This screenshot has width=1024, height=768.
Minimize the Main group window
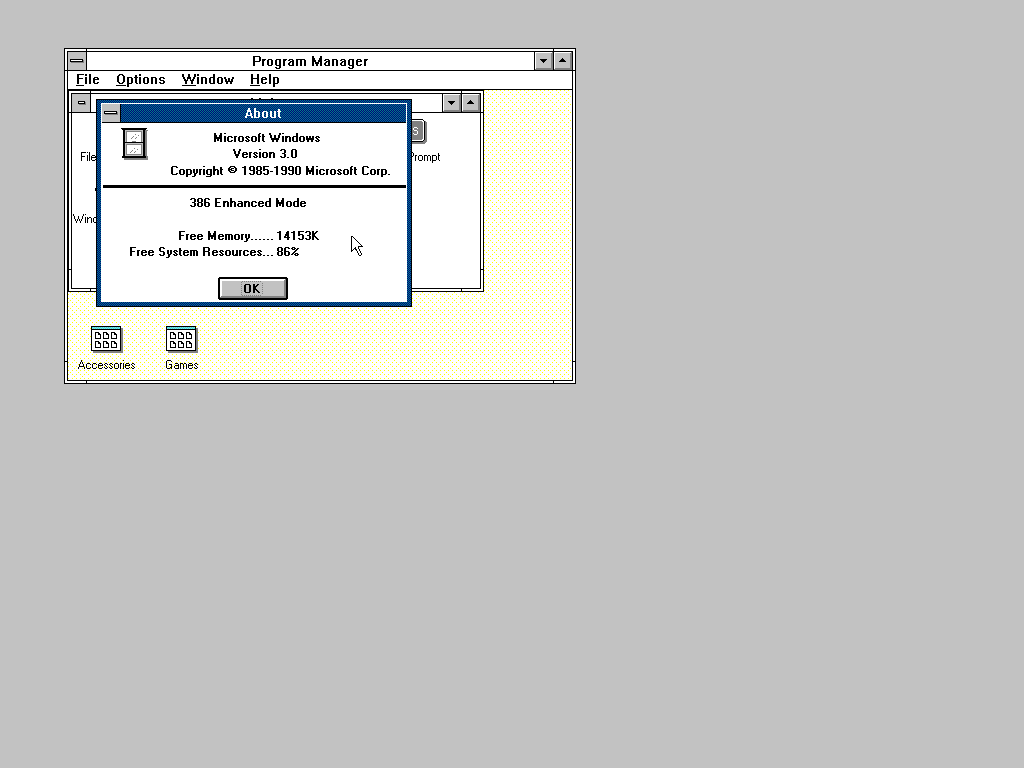(x=451, y=103)
